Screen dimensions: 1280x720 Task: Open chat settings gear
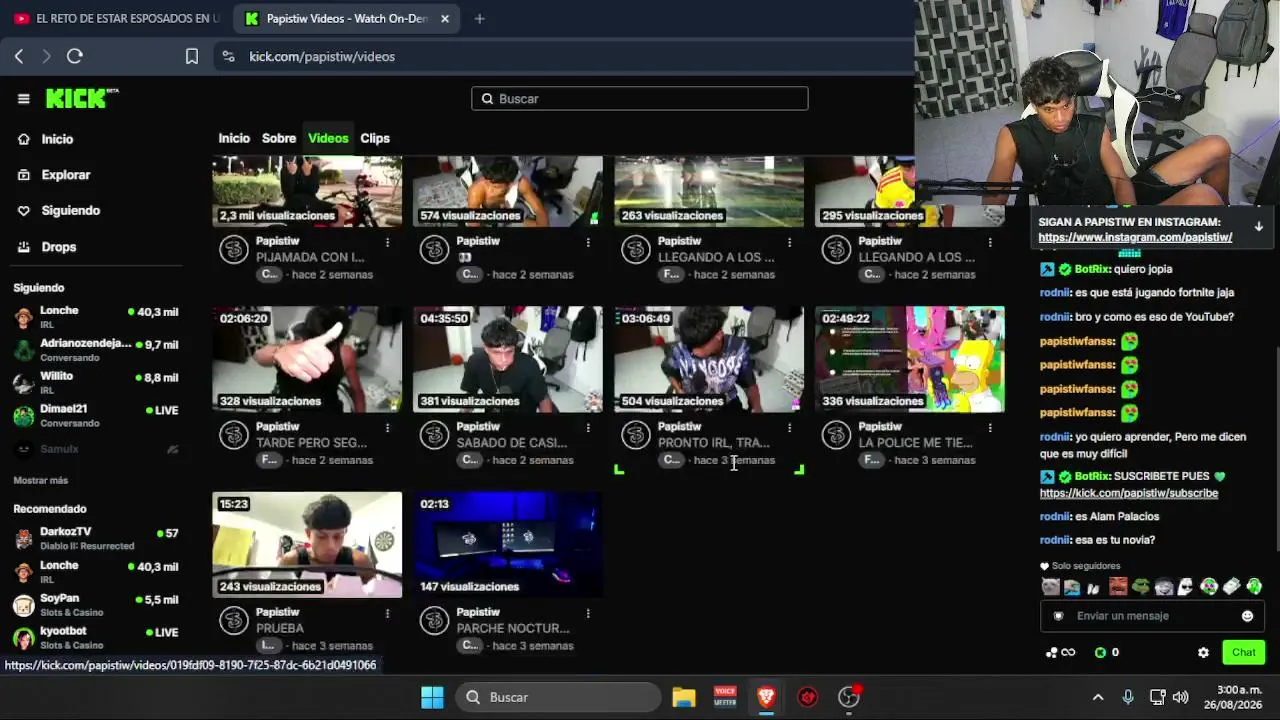[1203, 653]
